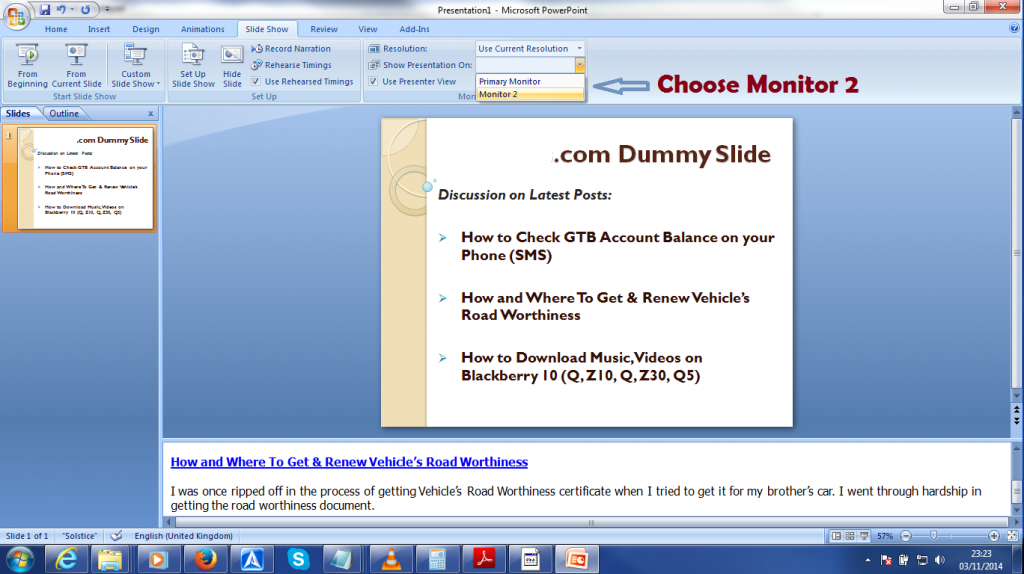Save presentation from Quick Access Toolbar
Image resolution: width=1024 pixels, height=574 pixels.
coord(45,10)
